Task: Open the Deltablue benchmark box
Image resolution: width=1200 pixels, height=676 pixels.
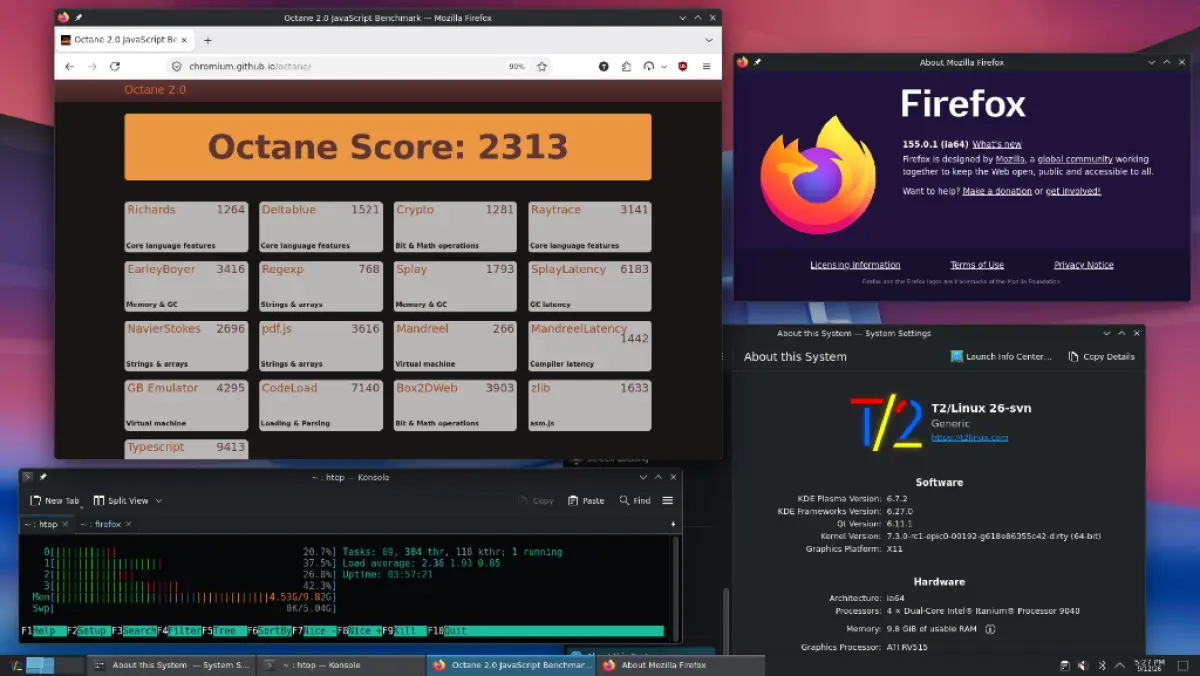Action: click(321, 227)
